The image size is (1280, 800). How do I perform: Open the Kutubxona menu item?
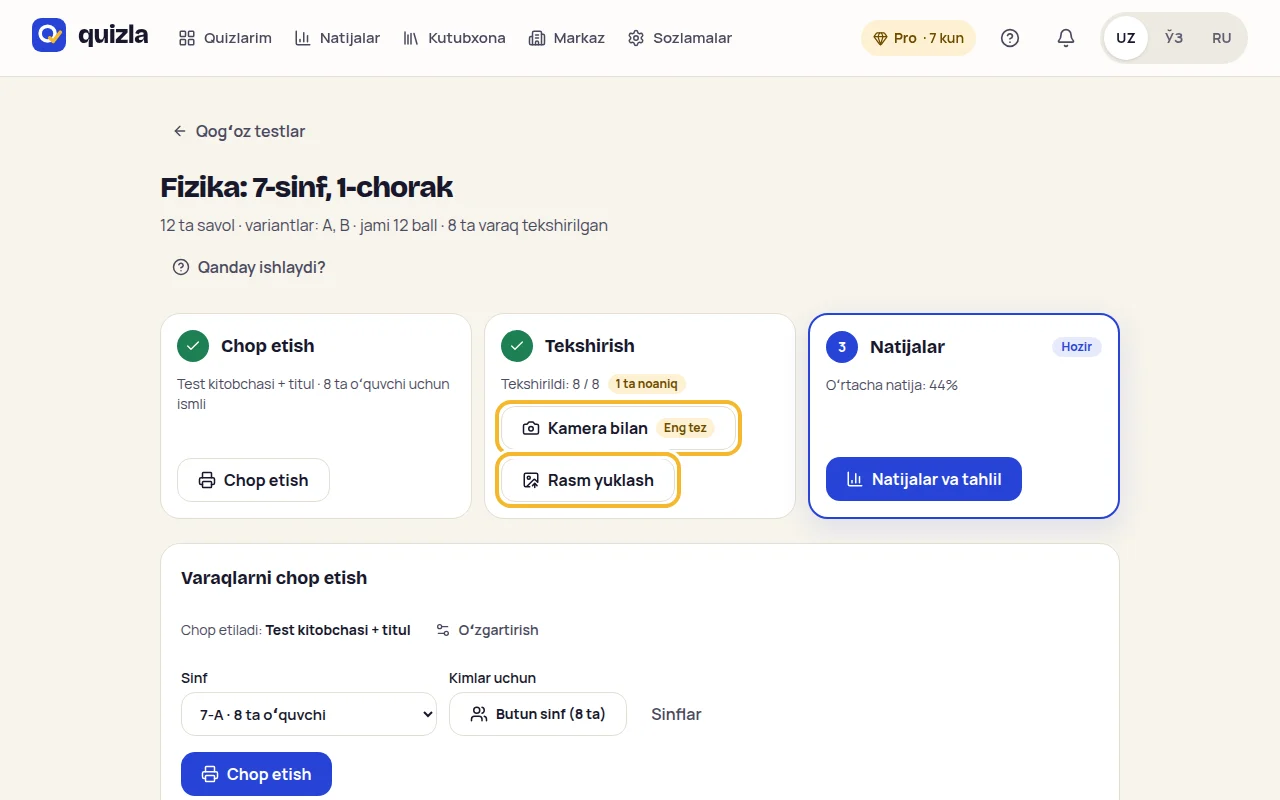[x=454, y=38]
